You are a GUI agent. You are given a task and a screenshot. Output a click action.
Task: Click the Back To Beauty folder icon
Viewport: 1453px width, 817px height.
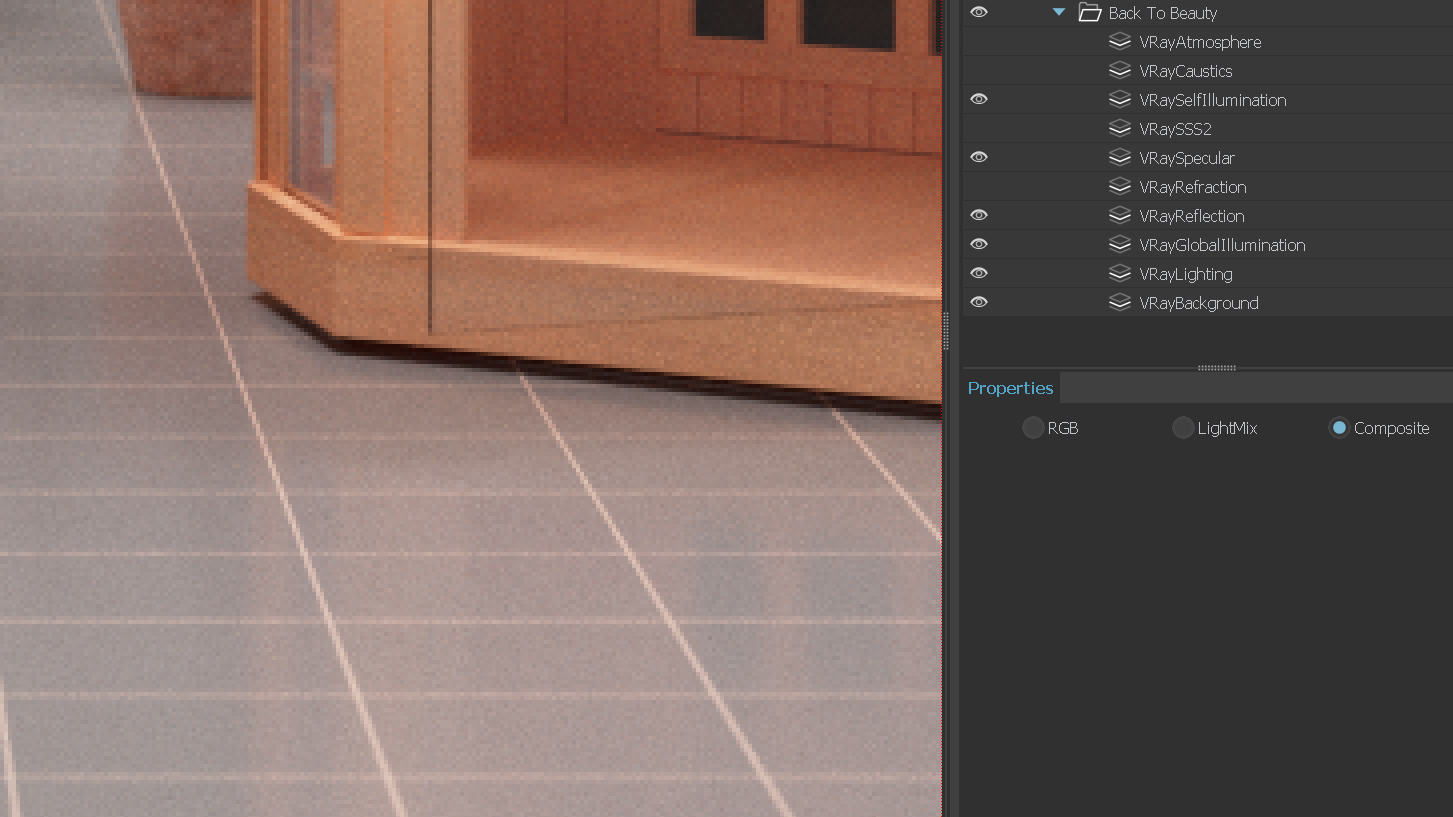click(x=1090, y=13)
